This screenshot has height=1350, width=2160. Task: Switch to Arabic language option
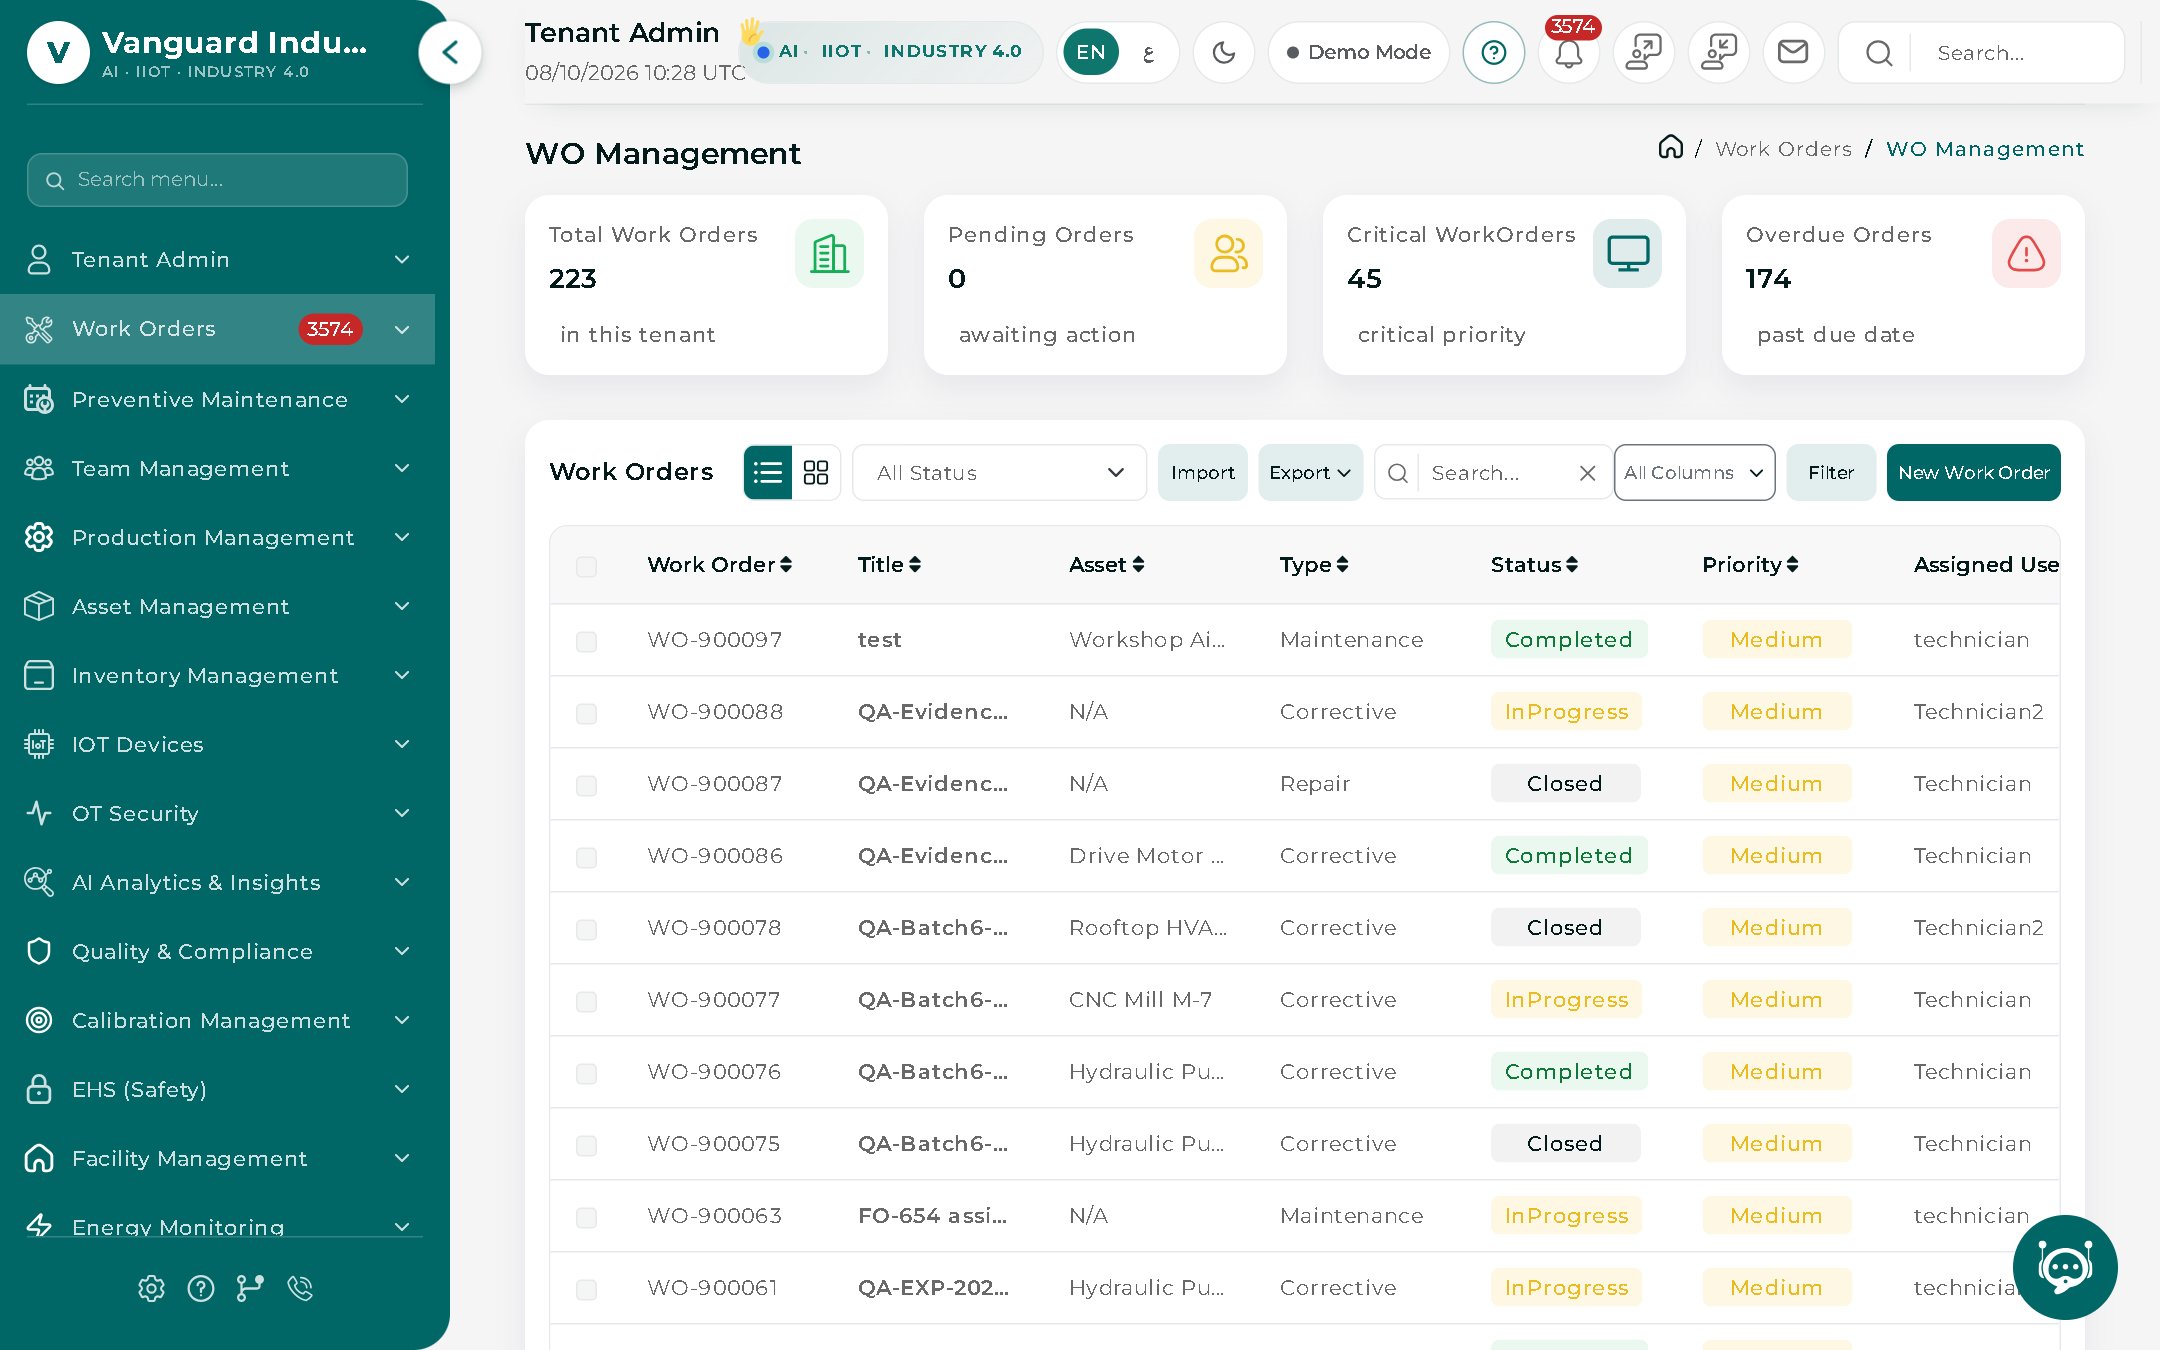pyautogui.click(x=1148, y=52)
